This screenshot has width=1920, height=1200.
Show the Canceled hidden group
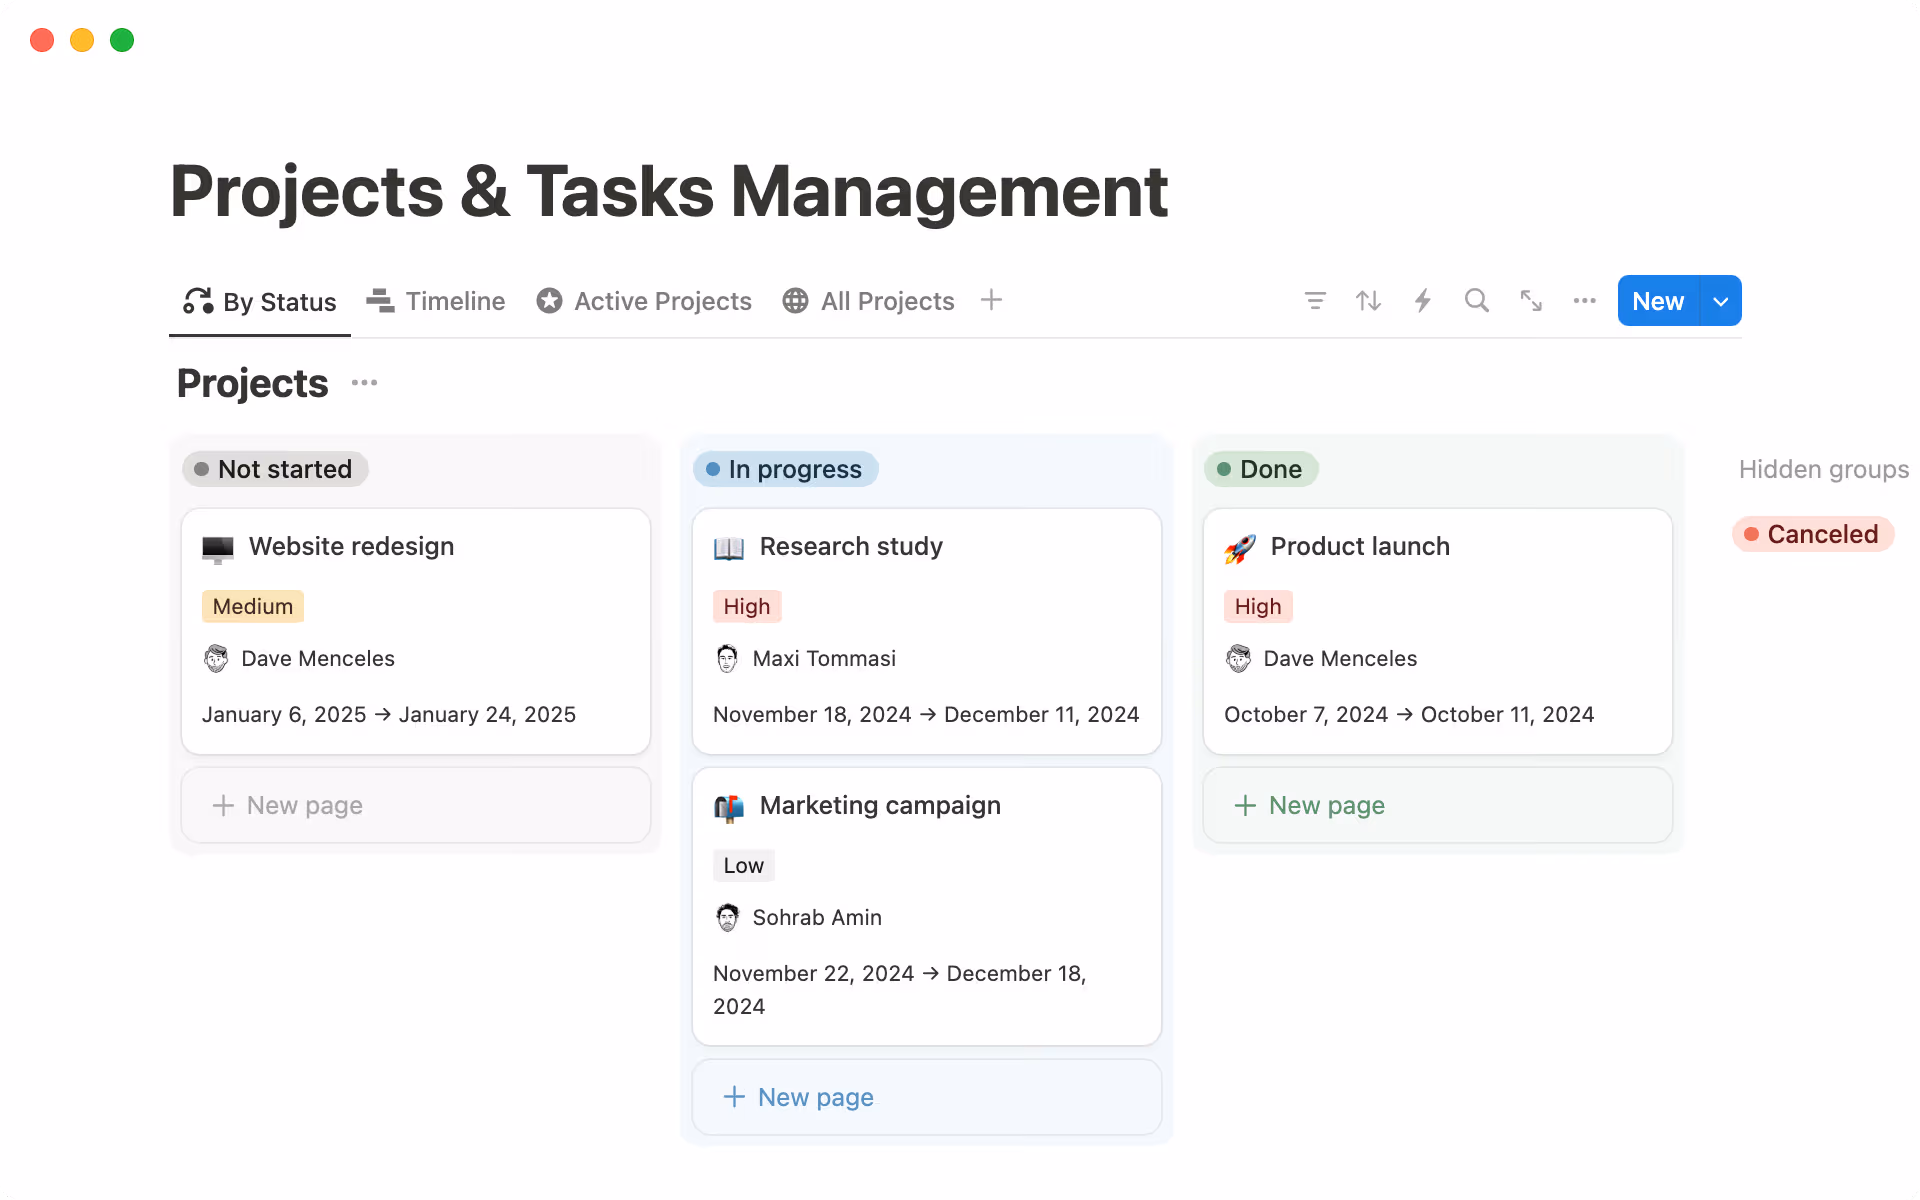(1812, 534)
